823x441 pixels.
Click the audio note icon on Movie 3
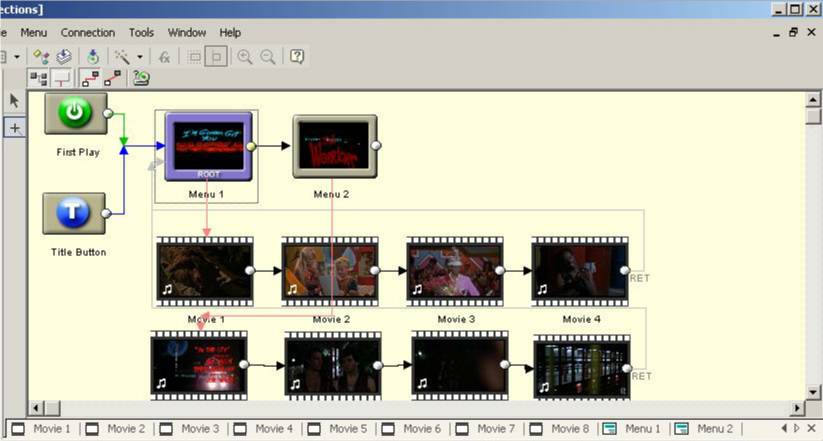[x=417, y=289]
